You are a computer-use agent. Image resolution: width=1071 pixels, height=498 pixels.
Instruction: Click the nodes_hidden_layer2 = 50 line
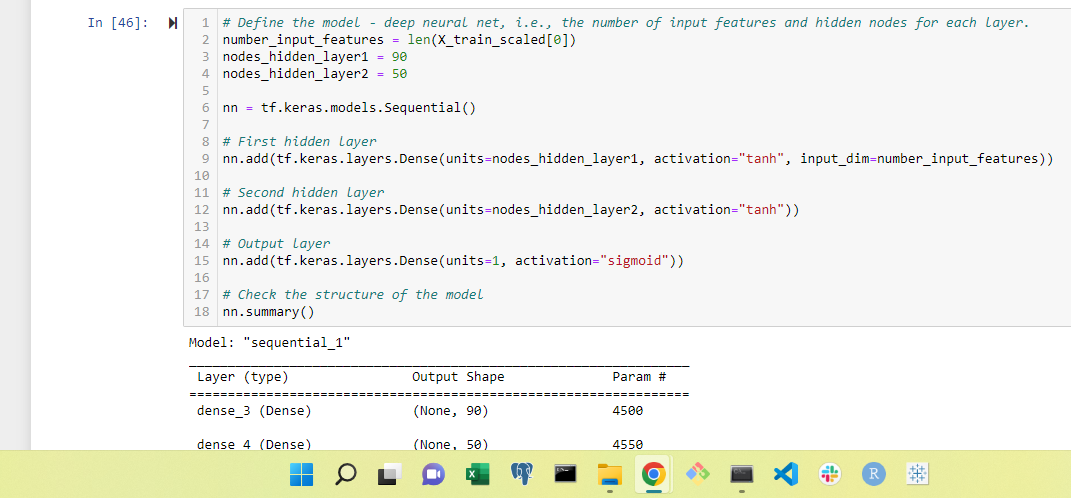point(315,74)
